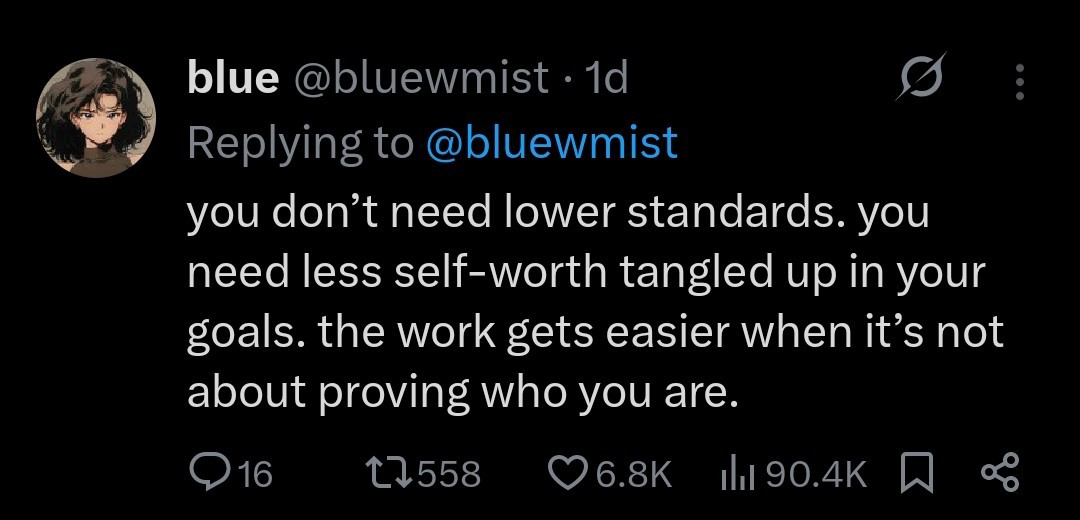
Task: Click the like count "6.8K"
Action: tap(633, 472)
